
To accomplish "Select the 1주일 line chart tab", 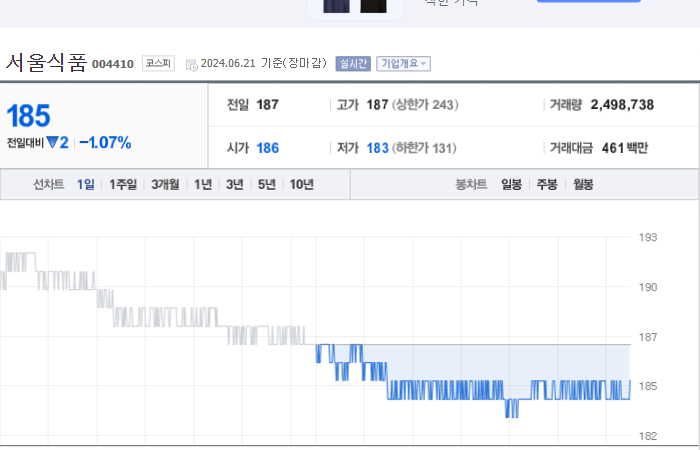I will click(123, 184).
